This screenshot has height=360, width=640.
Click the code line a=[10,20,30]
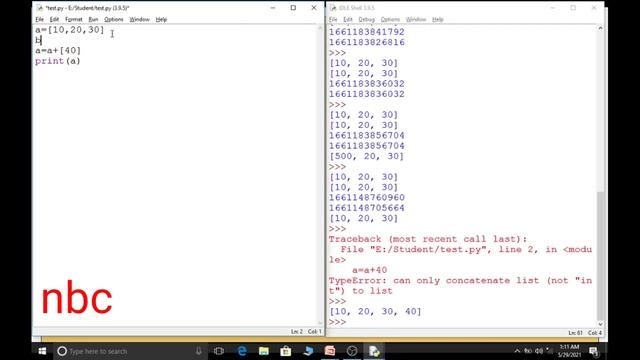pos(70,30)
